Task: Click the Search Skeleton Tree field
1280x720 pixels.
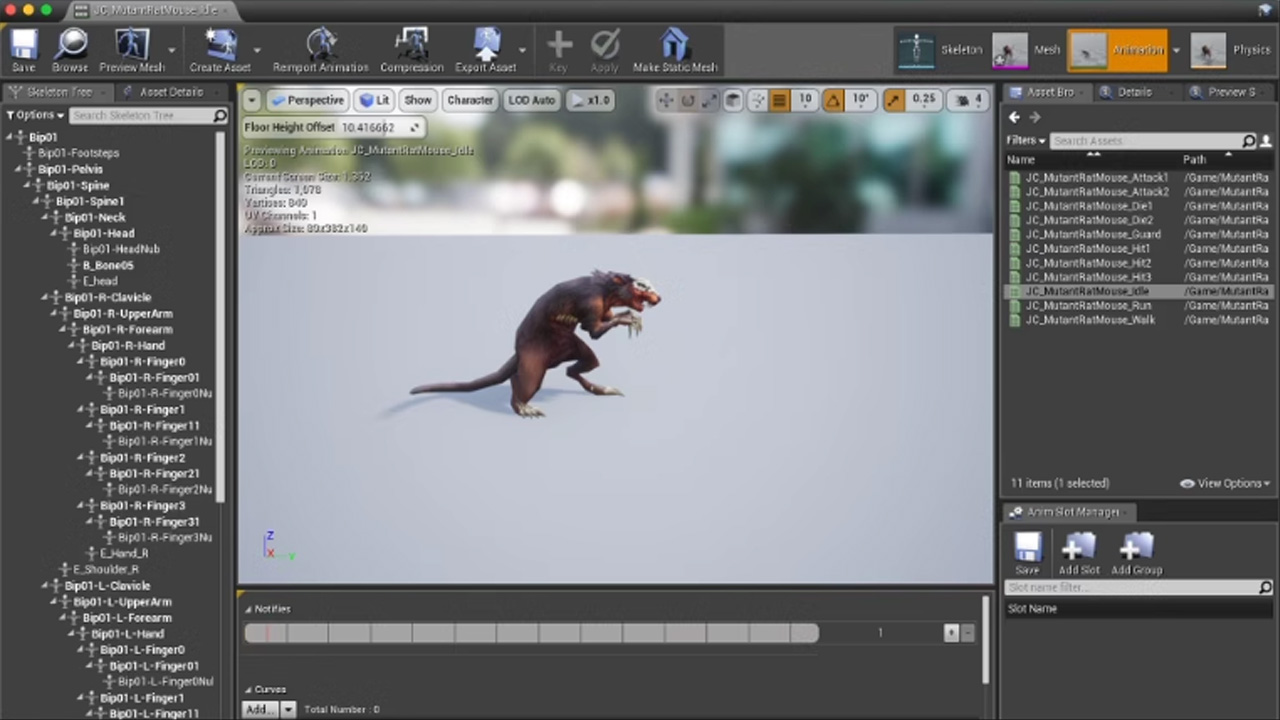Action: click(x=141, y=116)
